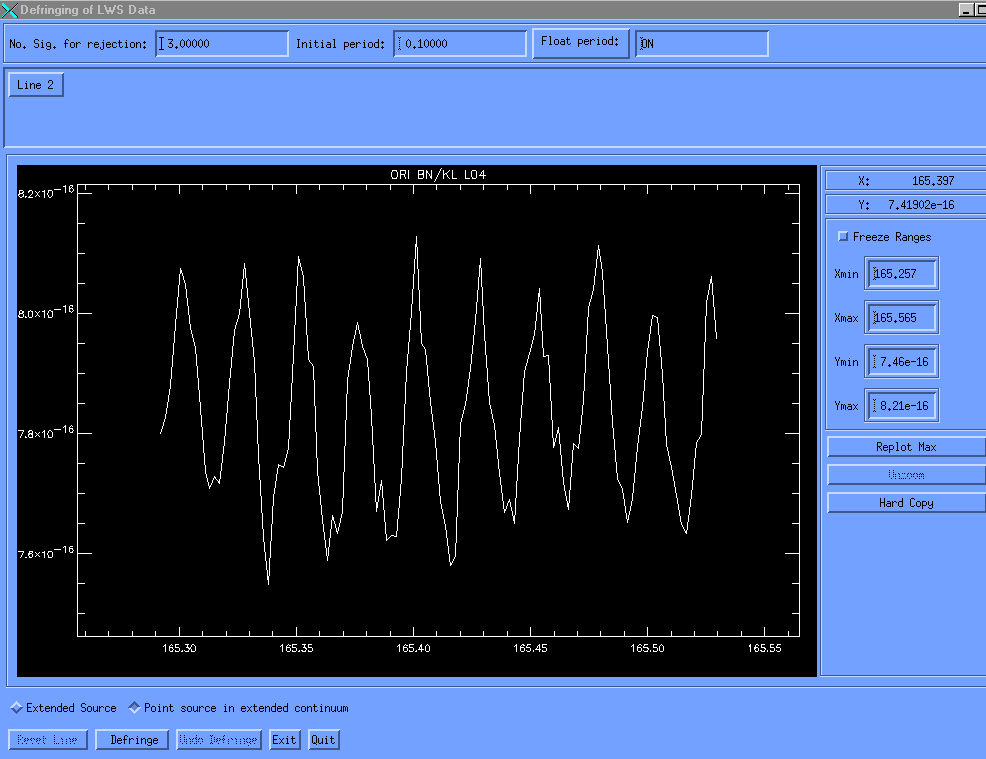Click the Undo Defringe button
Image resolution: width=986 pixels, height=759 pixels.
tap(219, 740)
